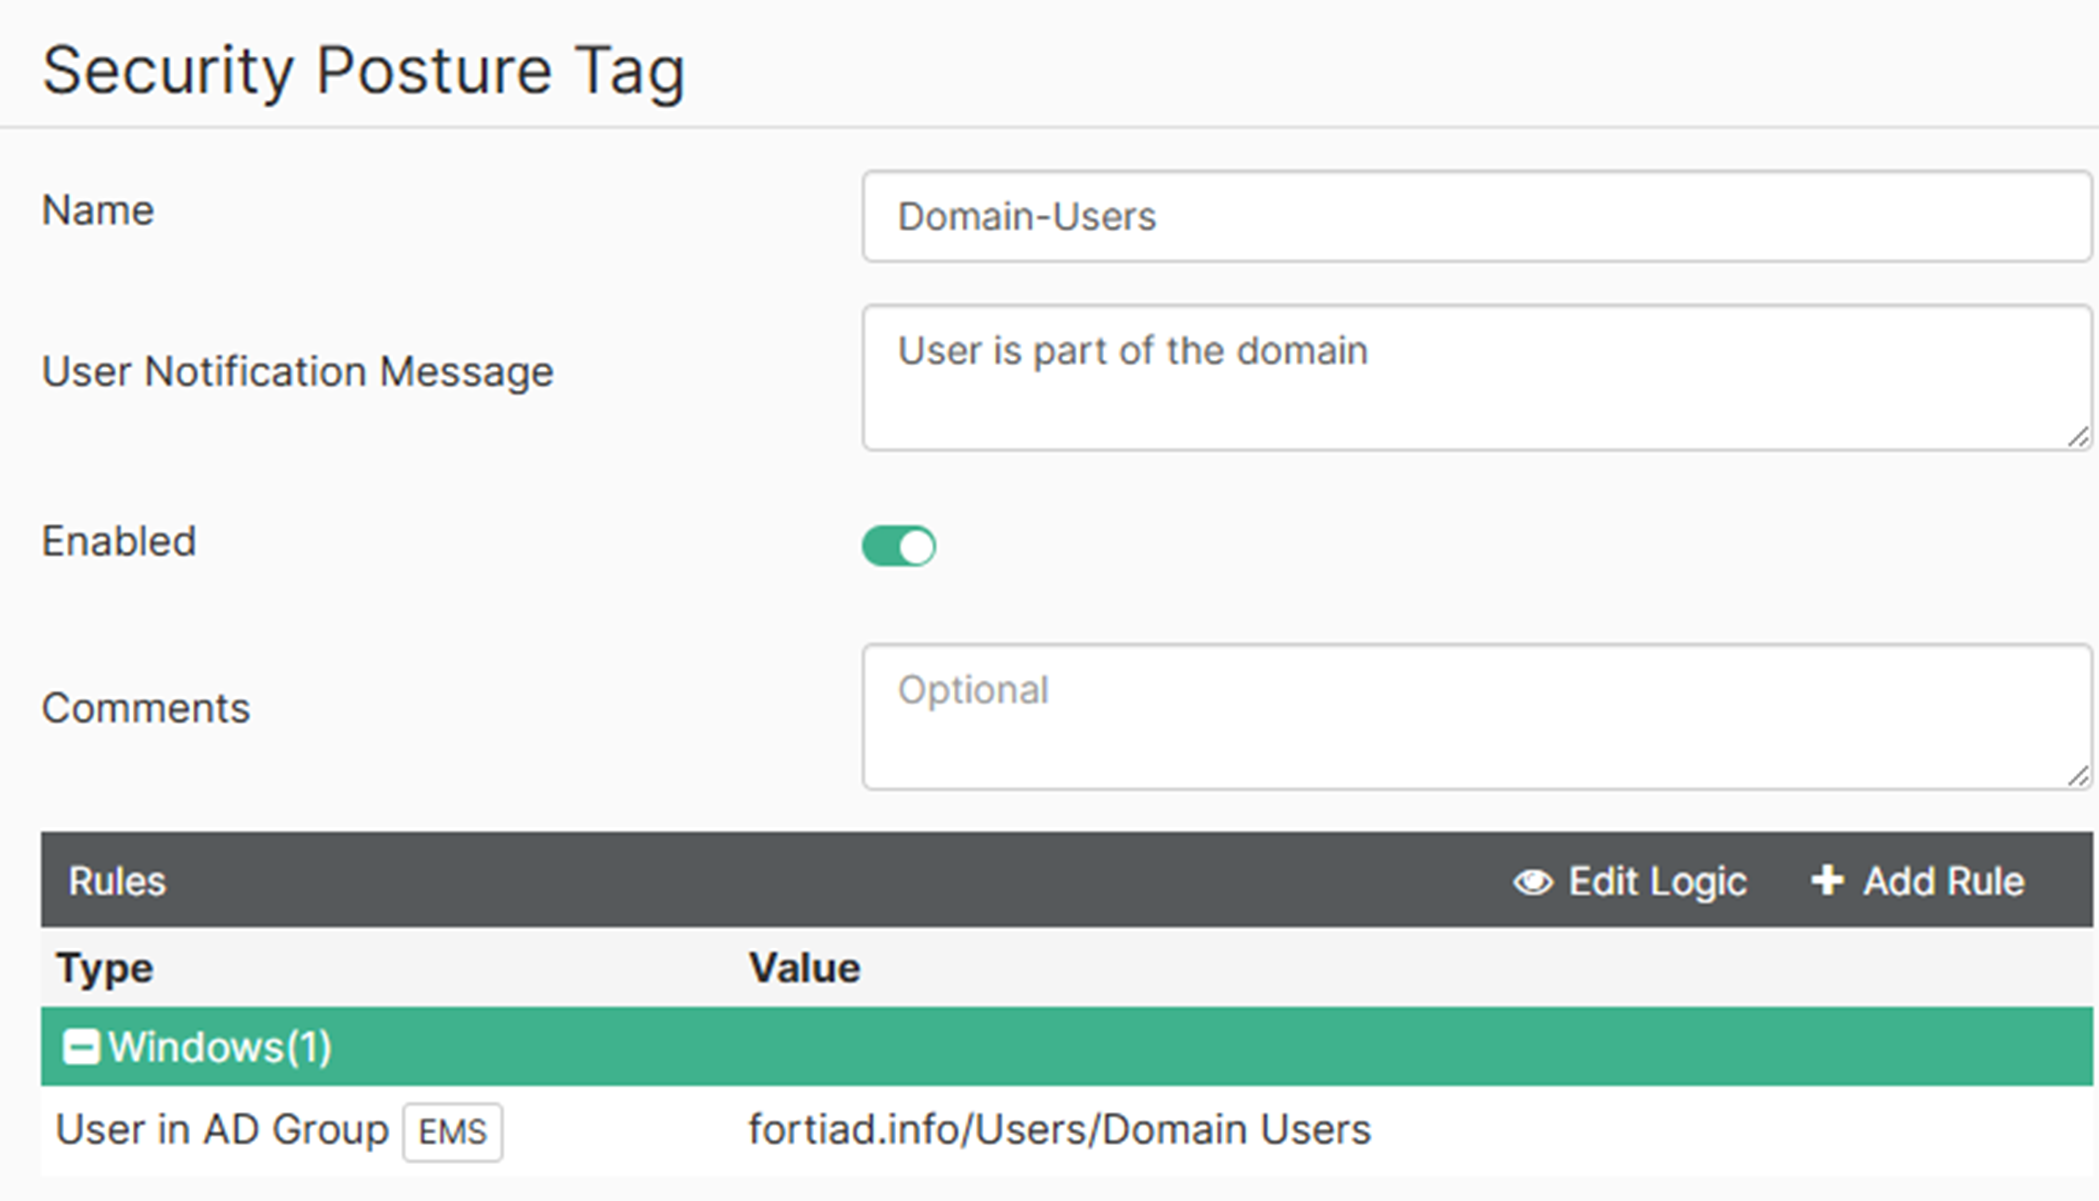Click the EMS badge in the rule row

(x=452, y=1132)
